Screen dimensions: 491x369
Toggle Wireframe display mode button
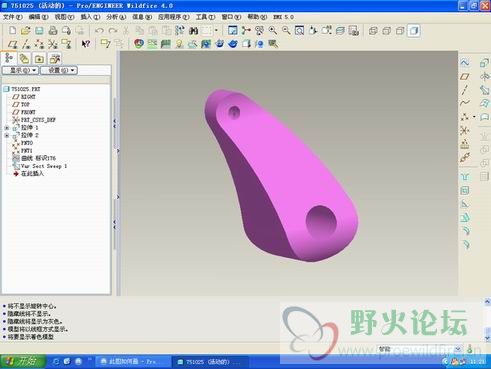click(x=373, y=31)
